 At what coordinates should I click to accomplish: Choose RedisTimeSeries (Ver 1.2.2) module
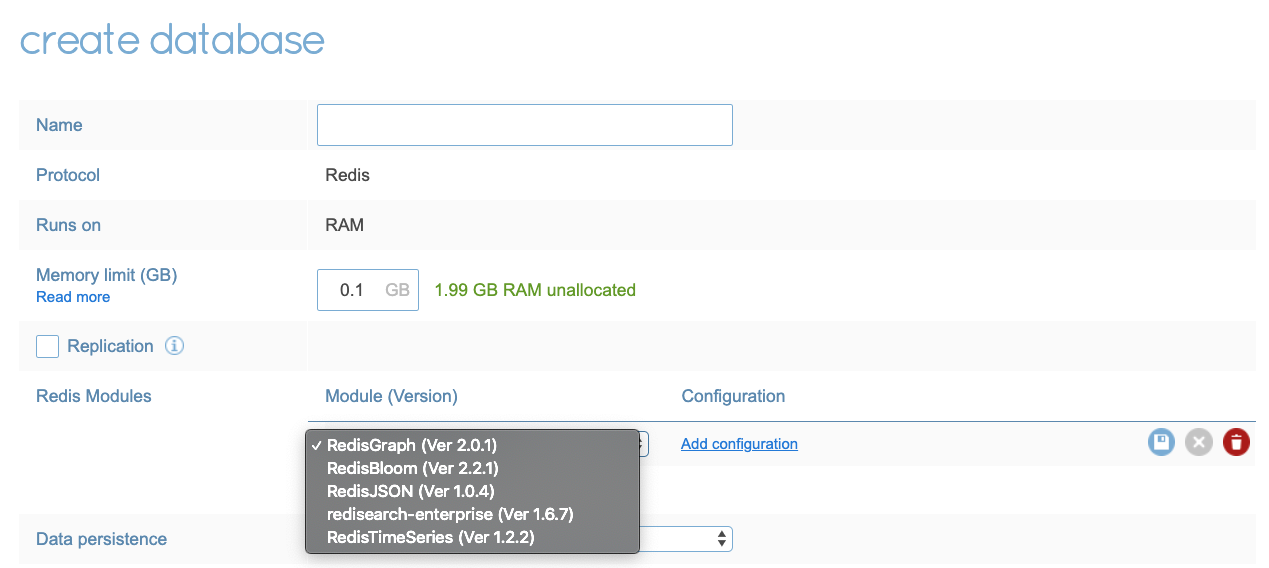430,537
